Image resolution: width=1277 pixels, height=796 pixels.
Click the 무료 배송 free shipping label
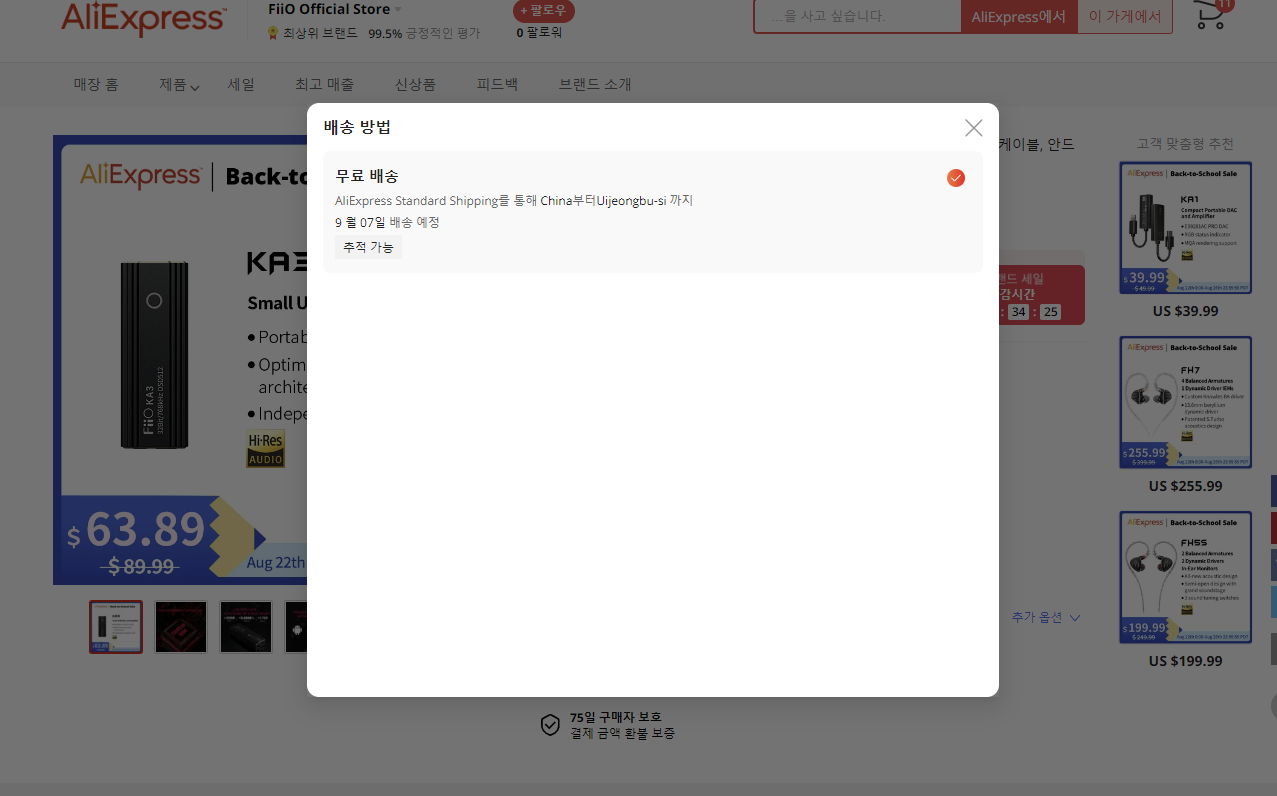click(x=367, y=176)
